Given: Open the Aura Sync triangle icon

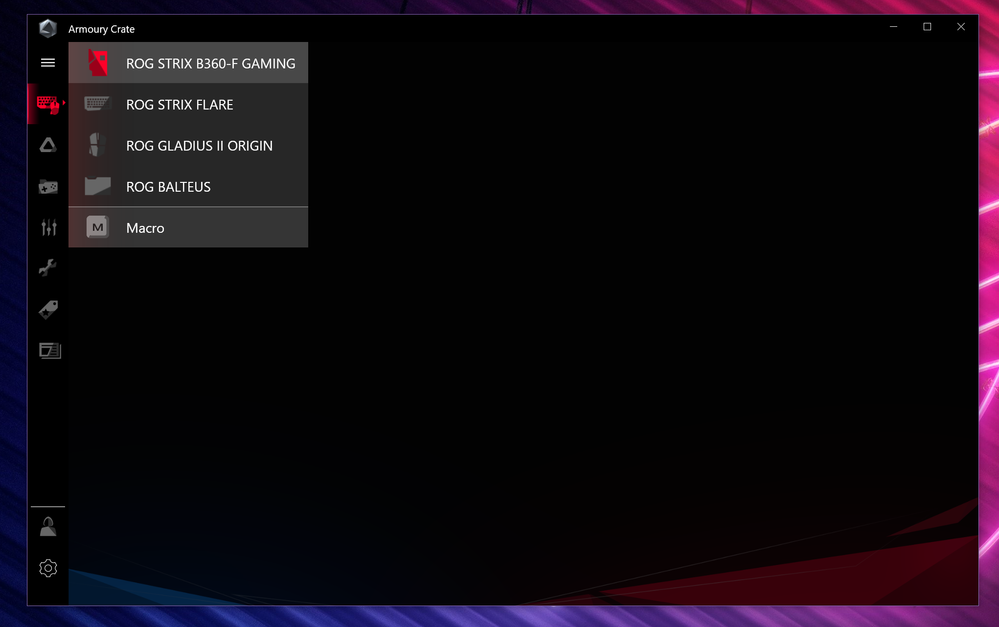Looking at the screenshot, I should pyautogui.click(x=48, y=145).
